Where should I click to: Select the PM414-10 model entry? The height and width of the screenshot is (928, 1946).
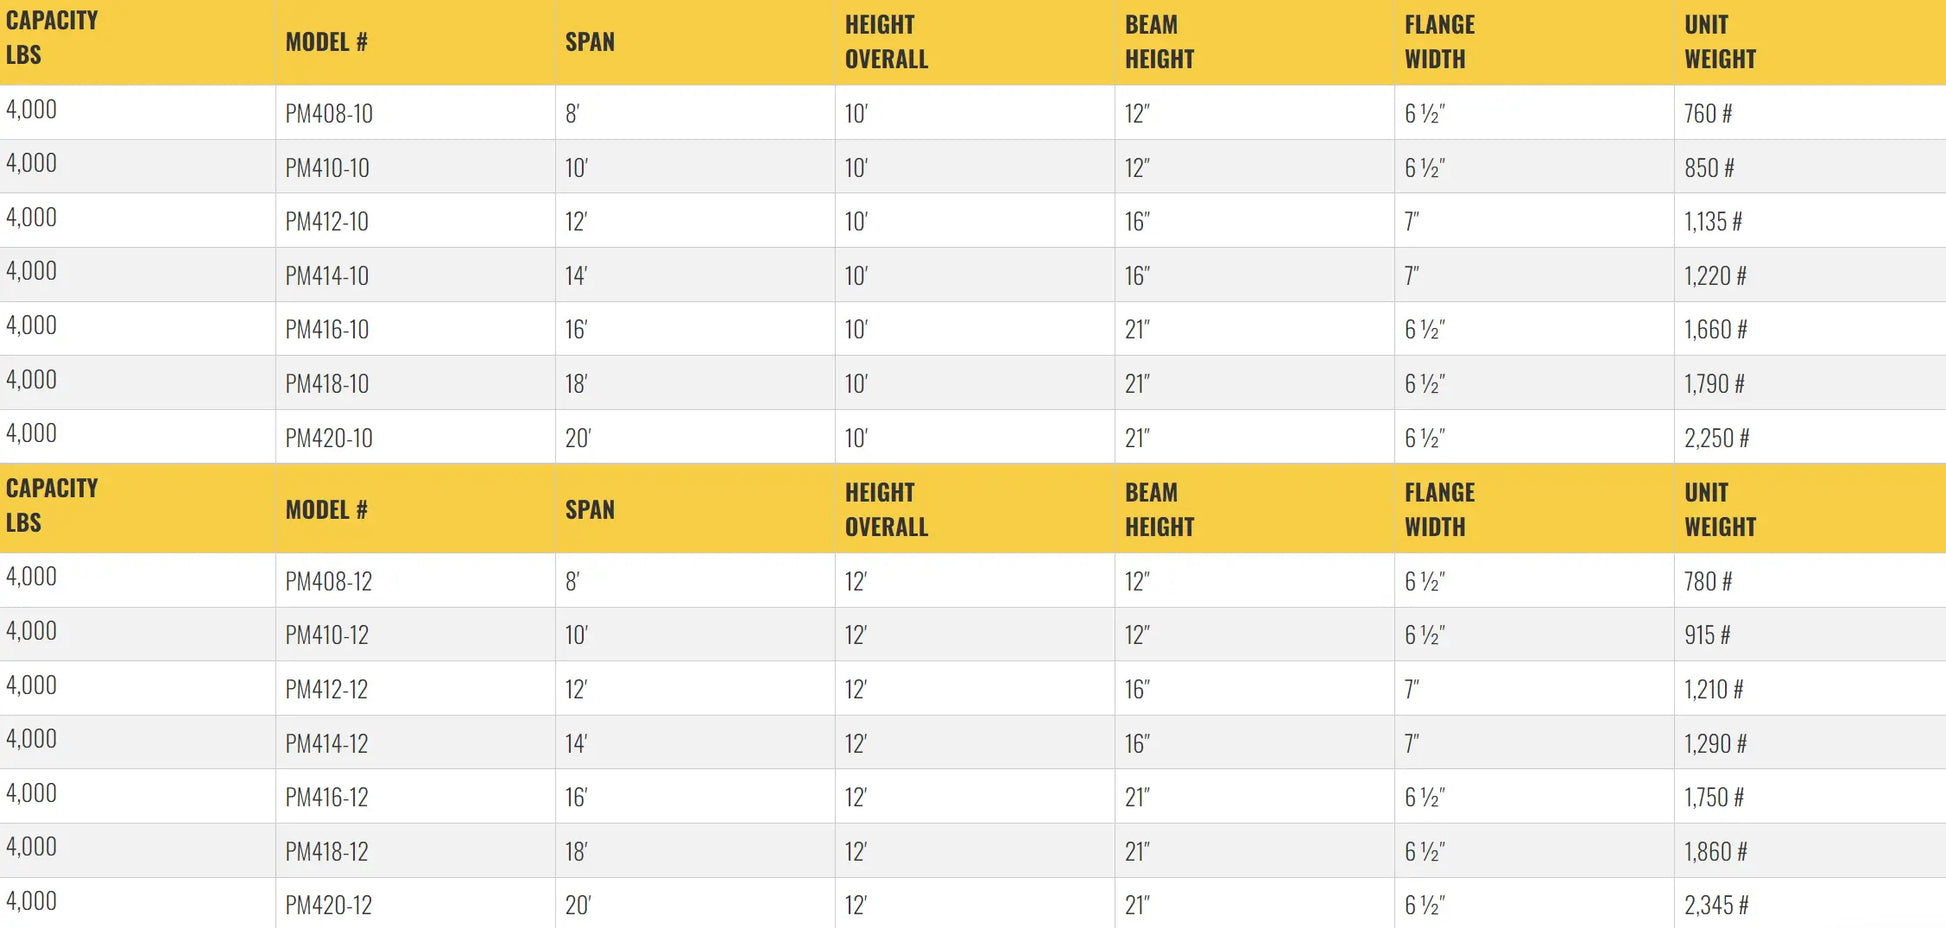point(327,276)
